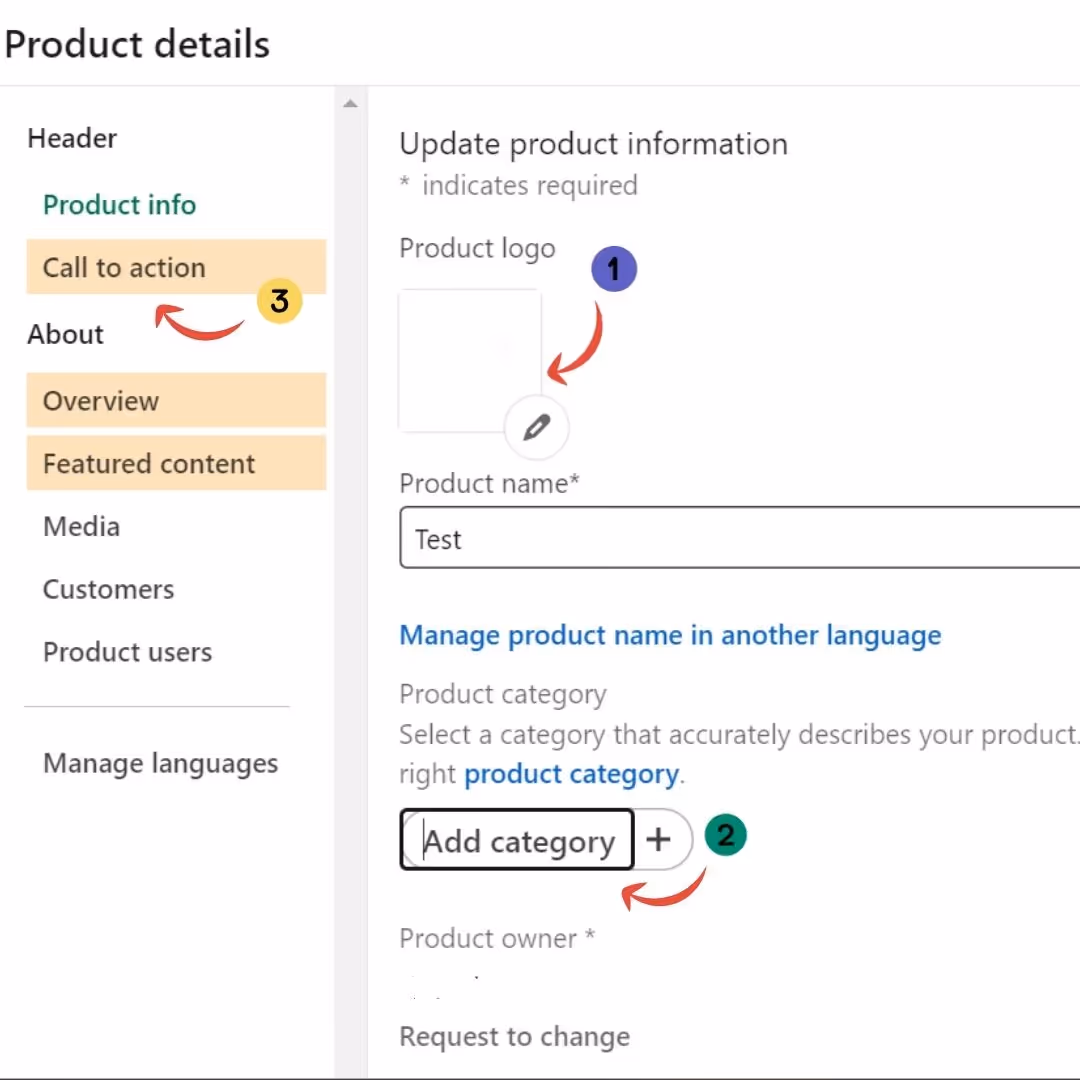Click the empty product logo thumbnail
This screenshot has width=1080, height=1080.
pyautogui.click(x=469, y=360)
